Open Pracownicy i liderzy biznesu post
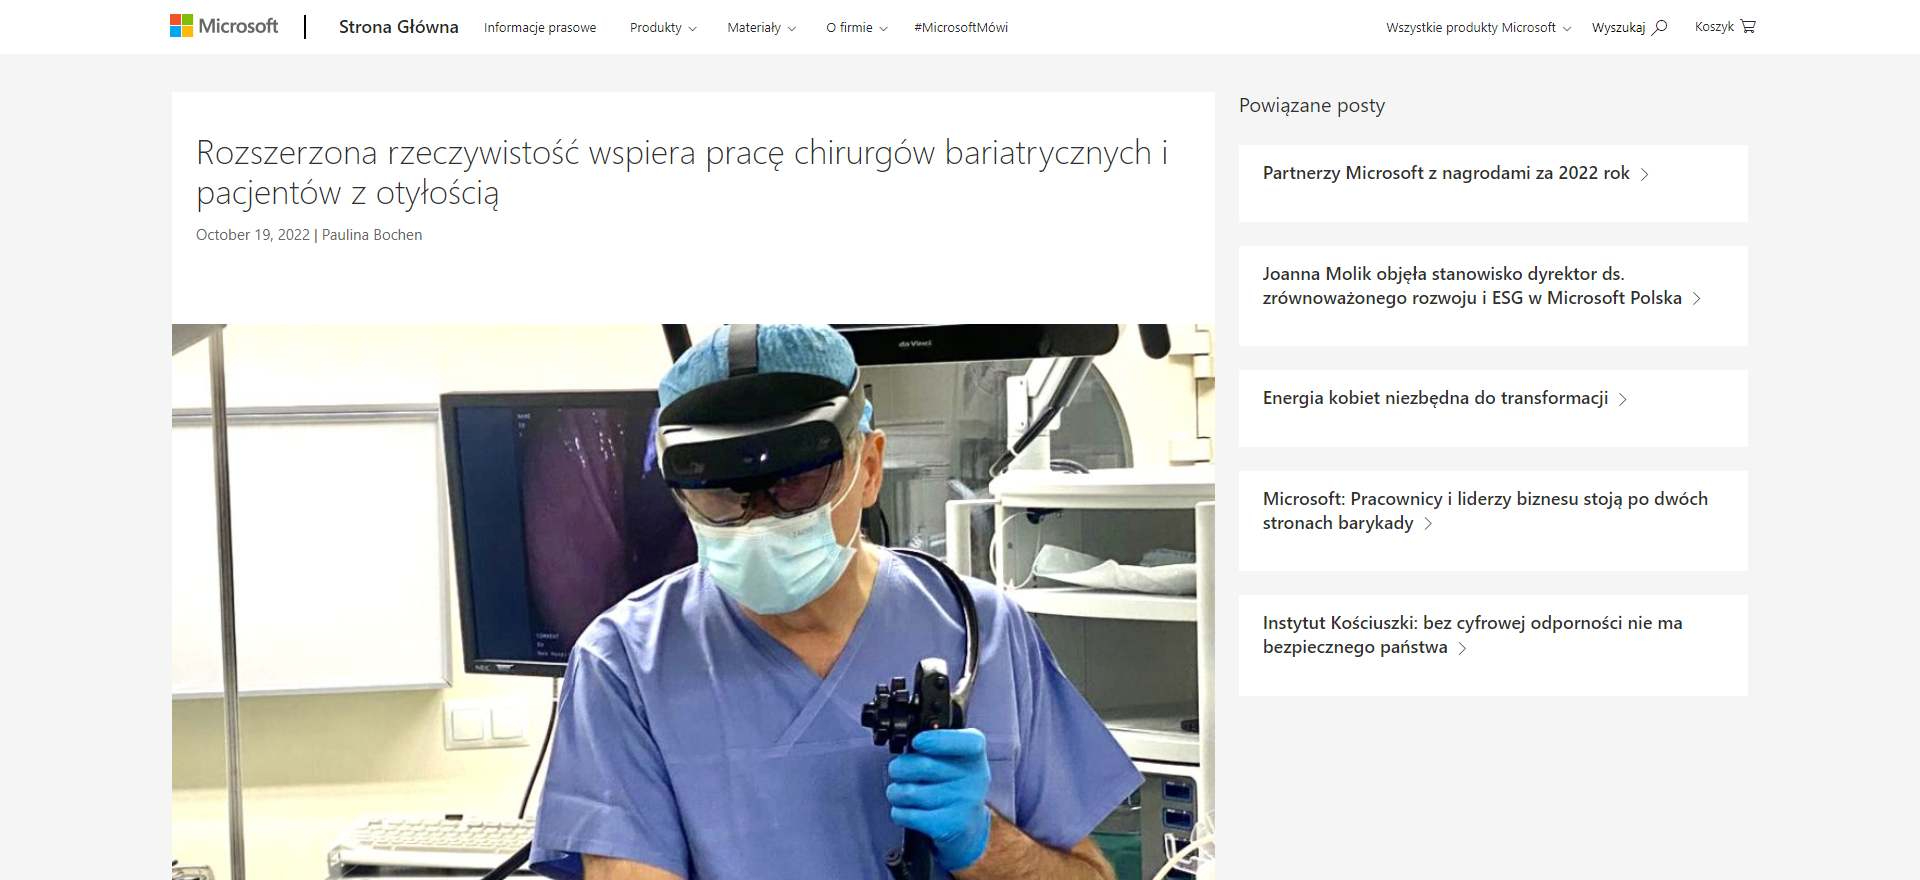This screenshot has height=880, width=1920. 1485,511
